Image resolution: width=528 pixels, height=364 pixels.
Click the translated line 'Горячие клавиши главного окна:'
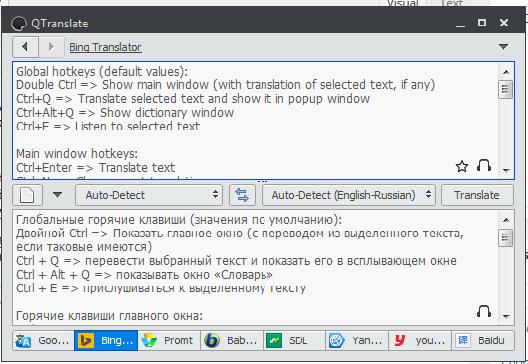(x=109, y=316)
